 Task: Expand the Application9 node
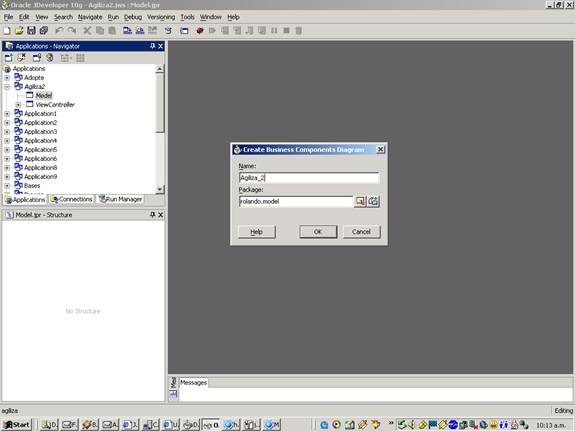[7, 177]
